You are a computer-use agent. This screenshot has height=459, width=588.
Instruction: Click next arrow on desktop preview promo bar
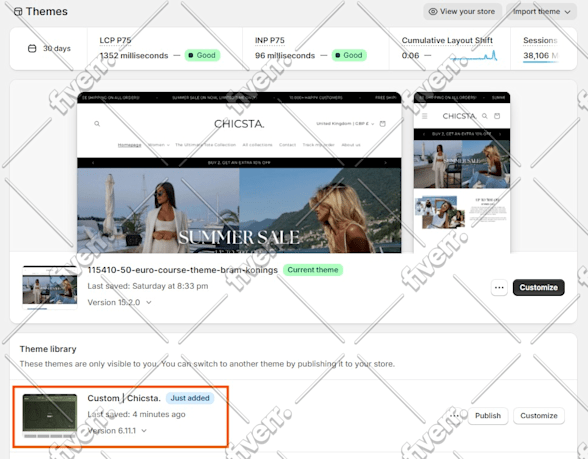point(385,163)
